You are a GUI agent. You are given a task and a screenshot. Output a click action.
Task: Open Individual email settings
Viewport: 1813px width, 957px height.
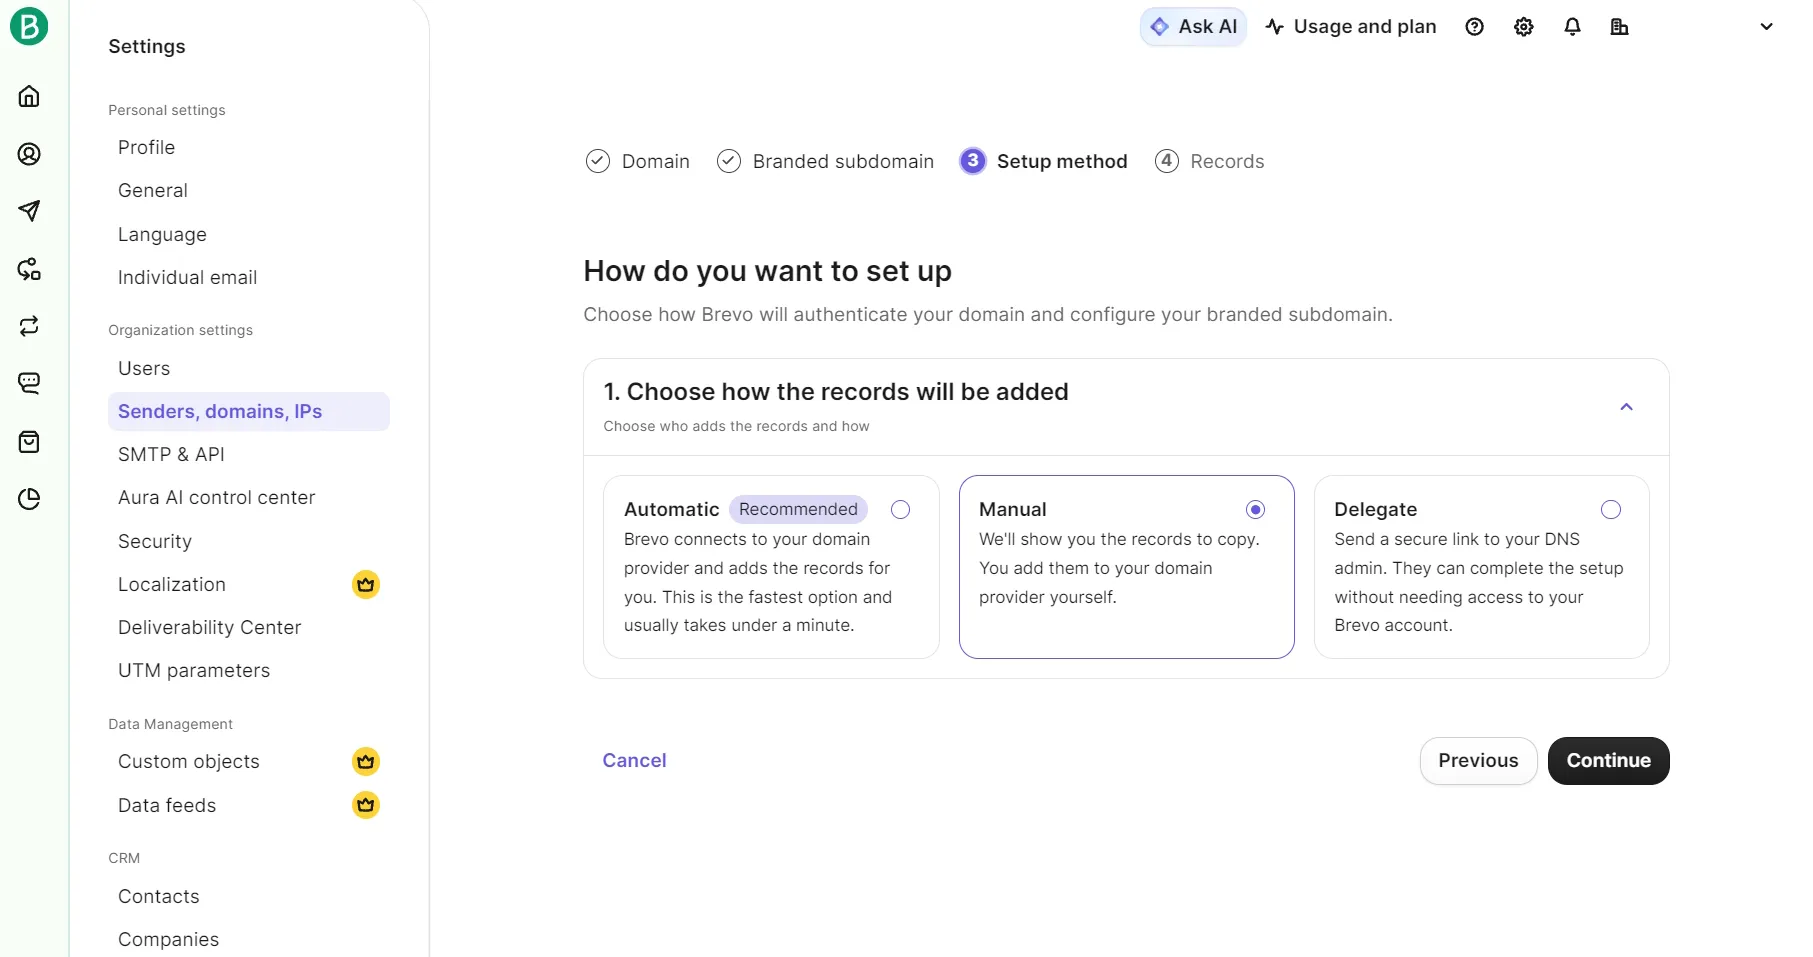(187, 277)
